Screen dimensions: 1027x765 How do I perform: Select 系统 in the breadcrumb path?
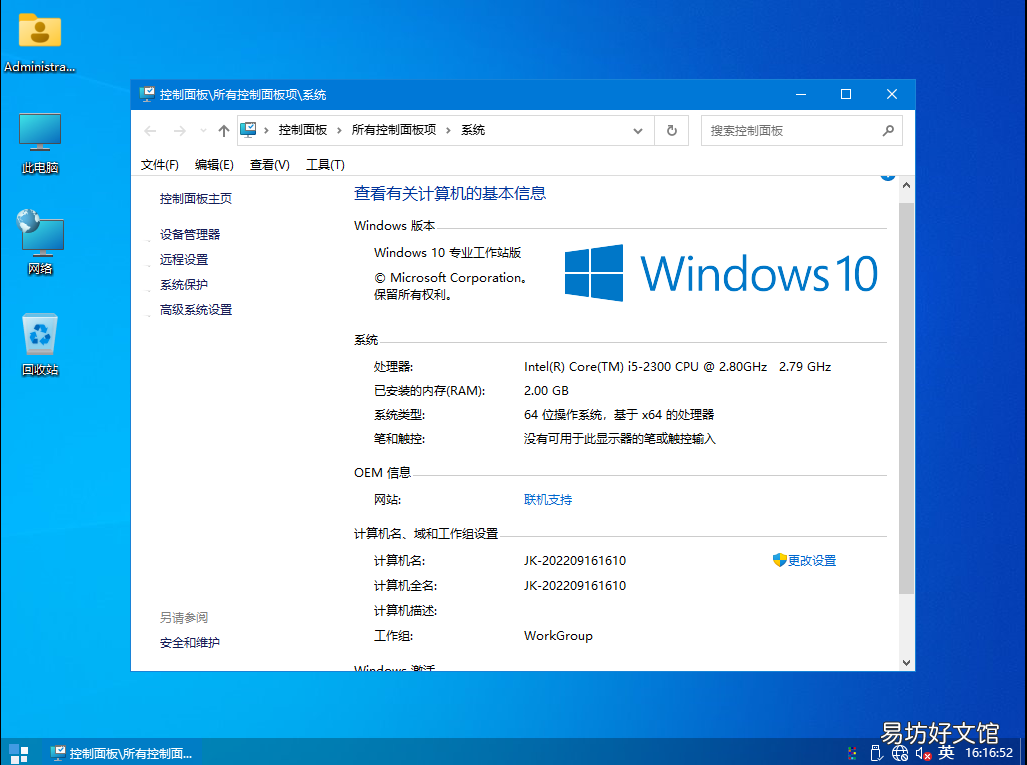[473, 130]
